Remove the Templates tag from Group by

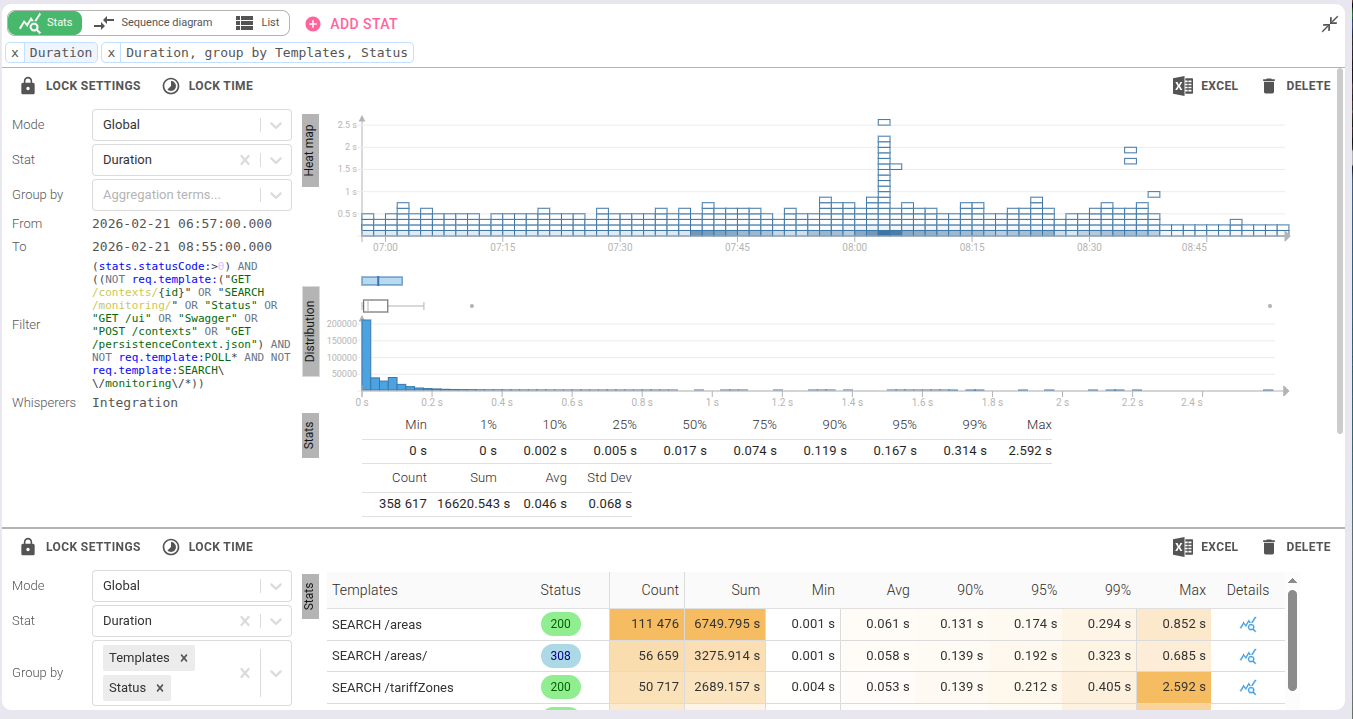click(184, 658)
